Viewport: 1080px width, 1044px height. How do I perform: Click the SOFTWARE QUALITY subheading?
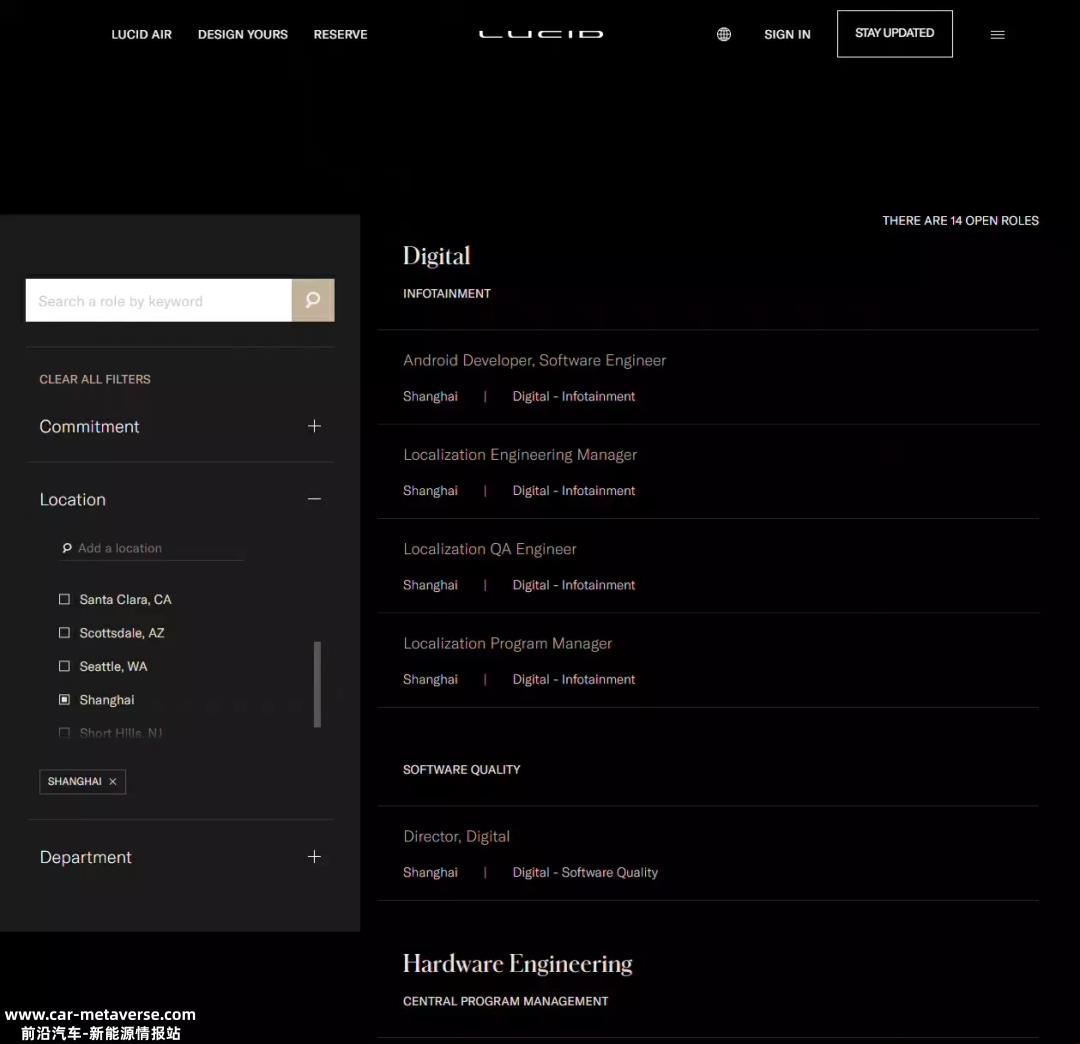point(461,769)
